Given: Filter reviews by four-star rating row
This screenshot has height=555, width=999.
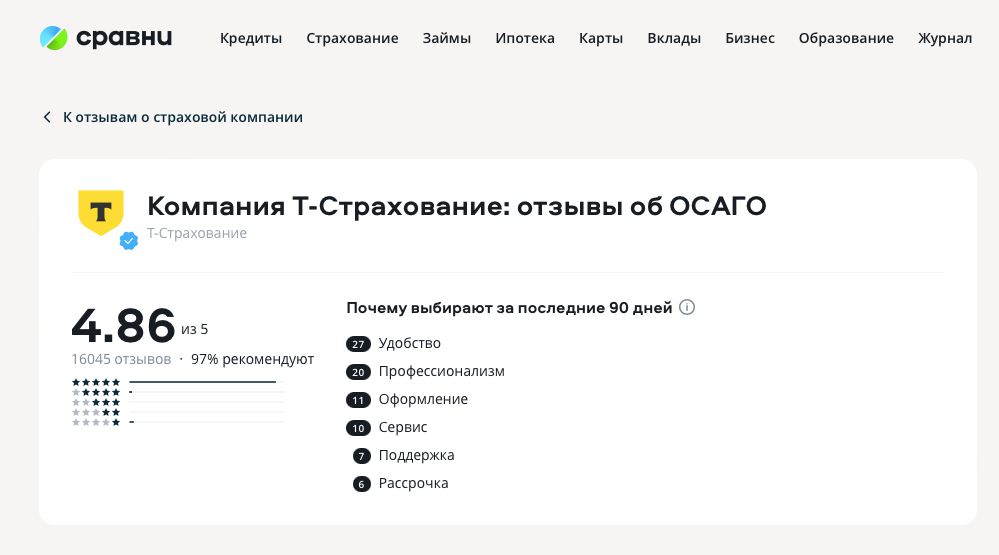Looking at the screenshot, I should 178,392.
